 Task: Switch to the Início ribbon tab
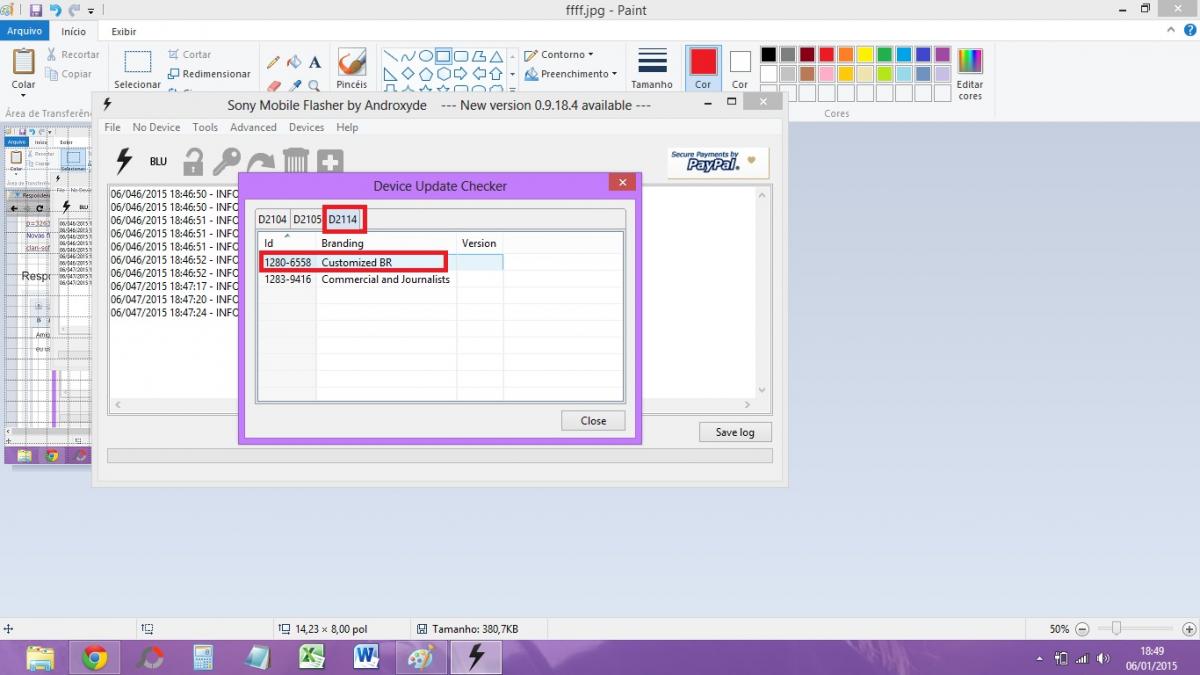74,31
